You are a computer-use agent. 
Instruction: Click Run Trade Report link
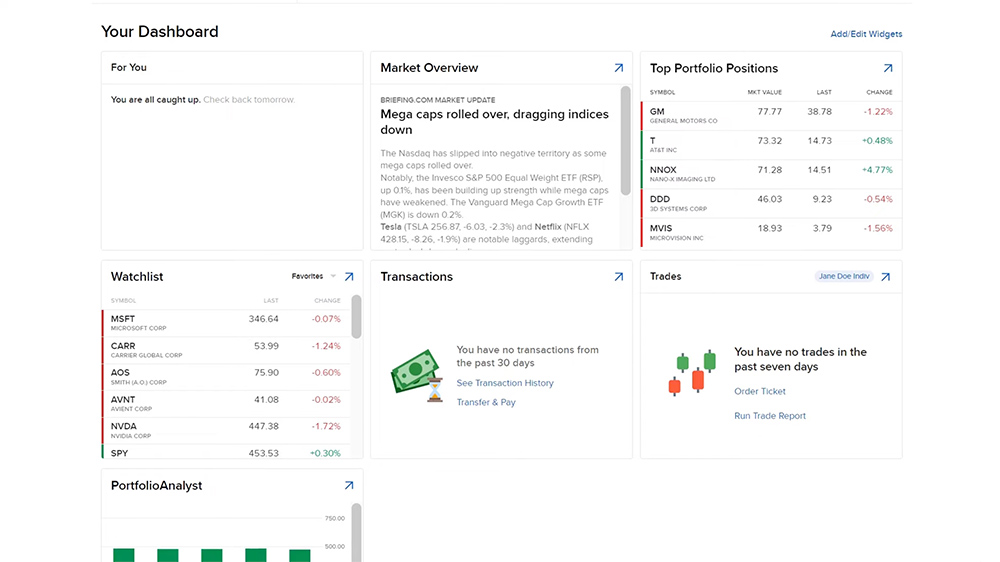[769, 416]
